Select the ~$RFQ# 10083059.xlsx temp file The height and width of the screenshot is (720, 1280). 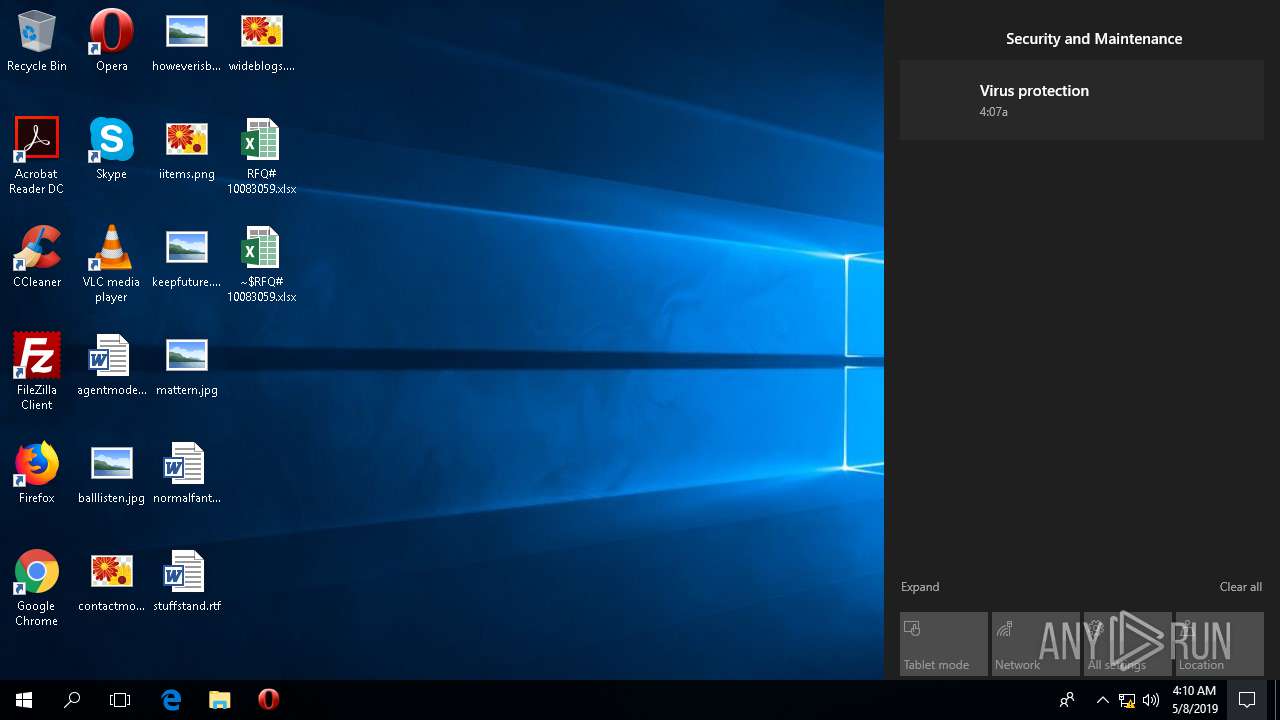pos(262,264)
